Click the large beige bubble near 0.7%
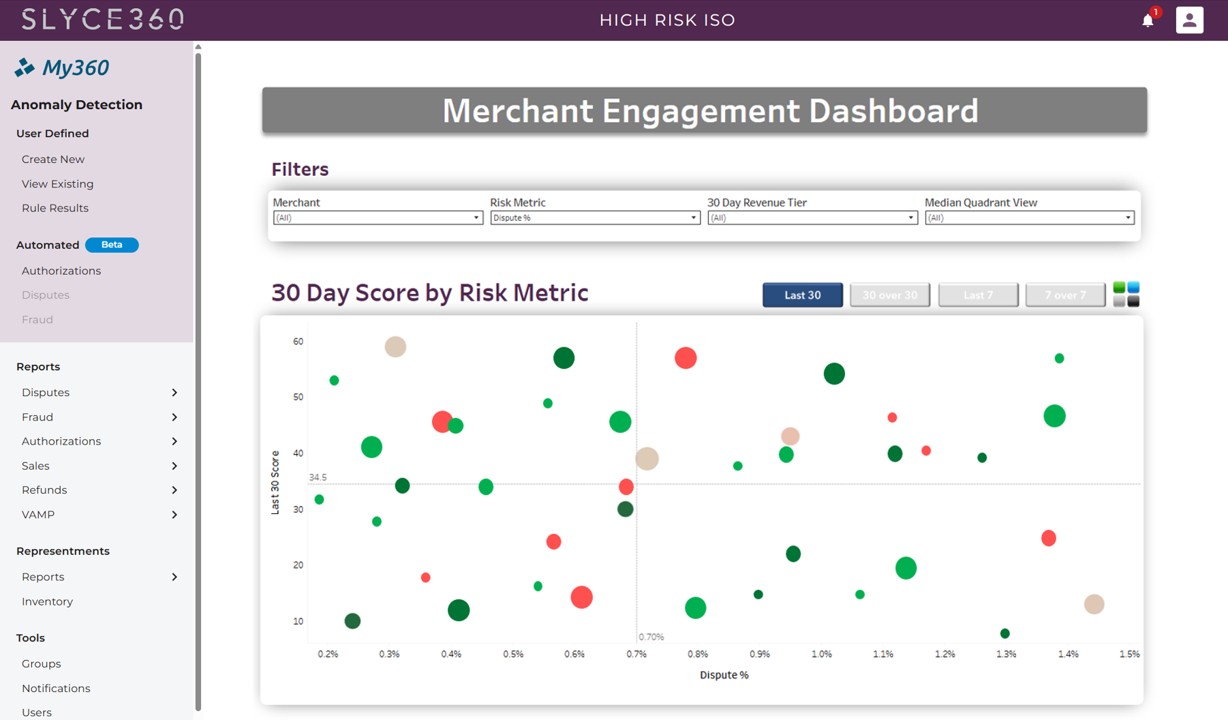This screenshot has width=1228, height=720. [647, 458]
